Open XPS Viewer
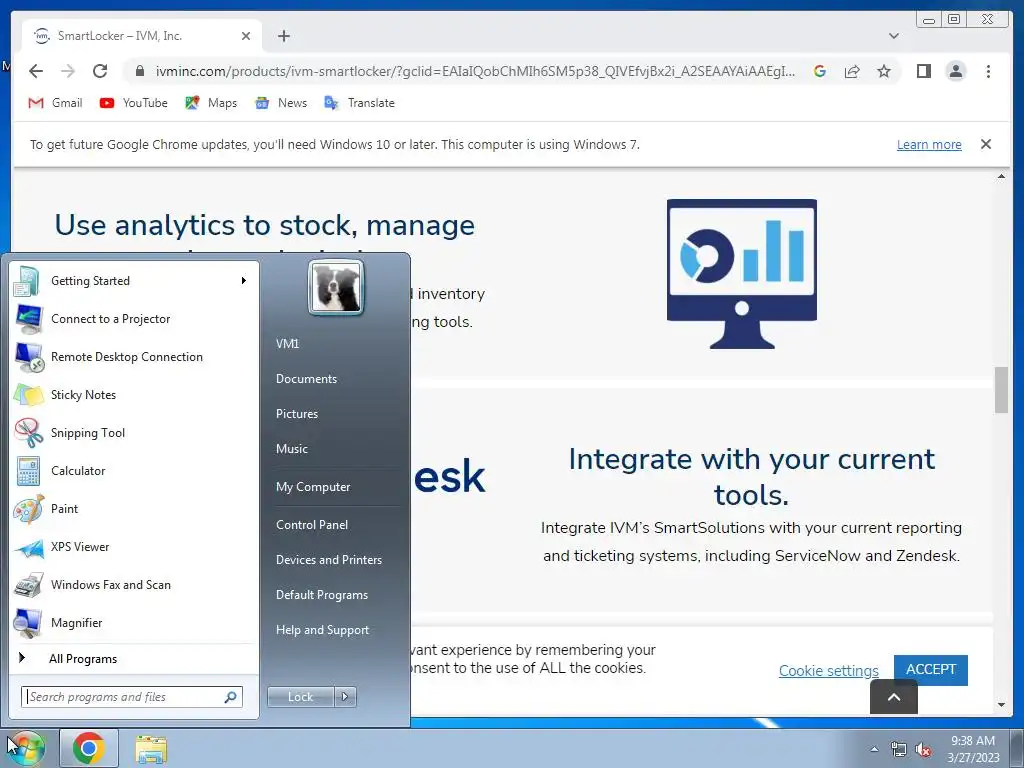Screen dimensions: 1024x768 point(134,547)
